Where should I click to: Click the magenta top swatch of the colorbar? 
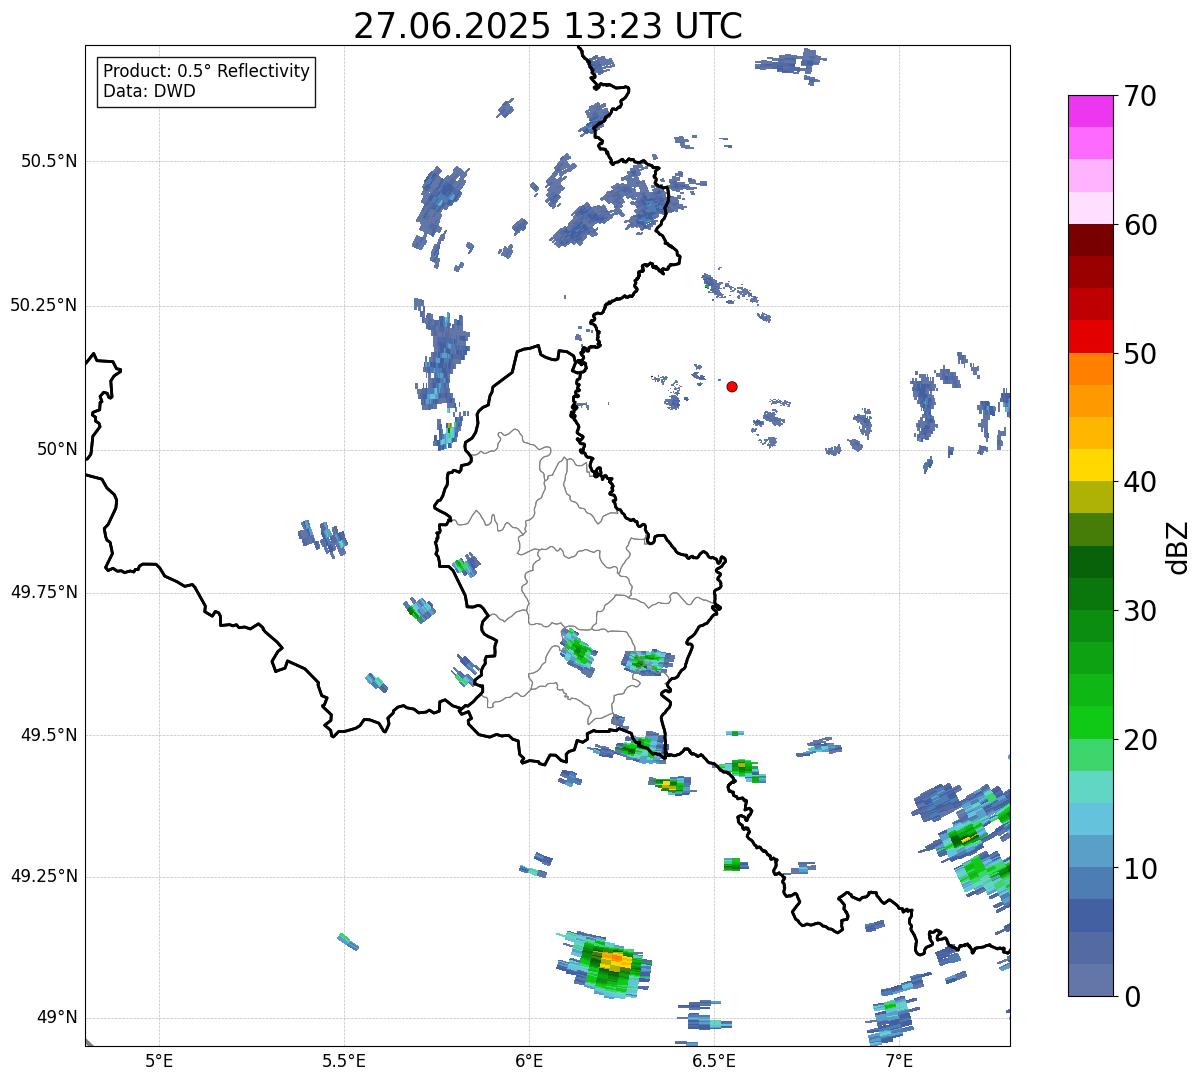tap(1090, 111)
